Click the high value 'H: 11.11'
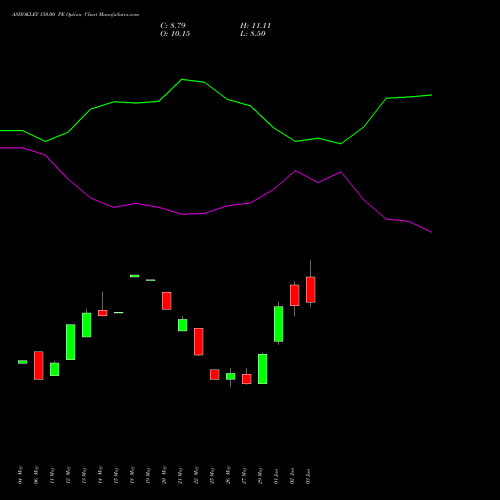 tap(255, 26)
